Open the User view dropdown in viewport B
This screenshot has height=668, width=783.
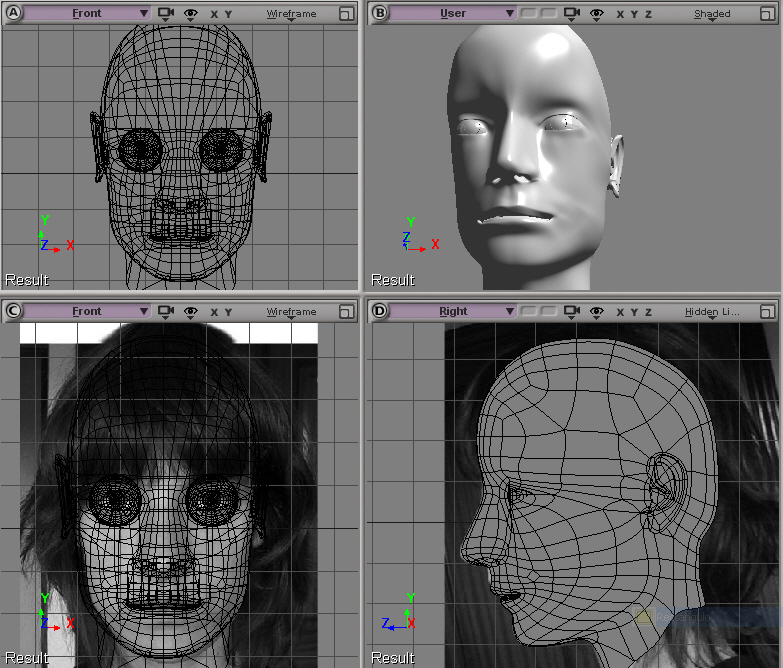click(453, 13)
